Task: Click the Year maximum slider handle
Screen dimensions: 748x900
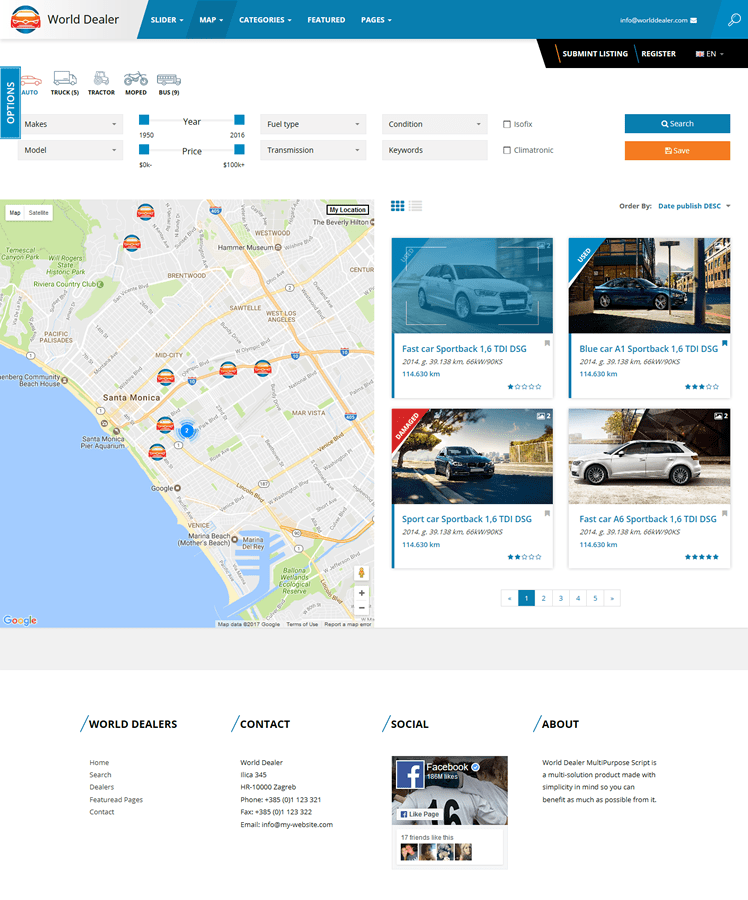Action: pyautogui.click(x=239, y=120)
